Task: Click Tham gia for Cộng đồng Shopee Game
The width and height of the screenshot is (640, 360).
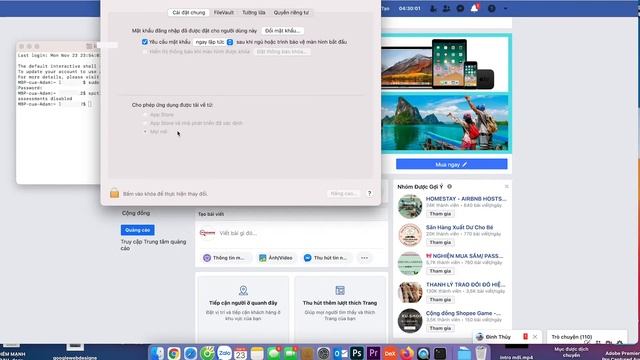Action: coord(440,328)
